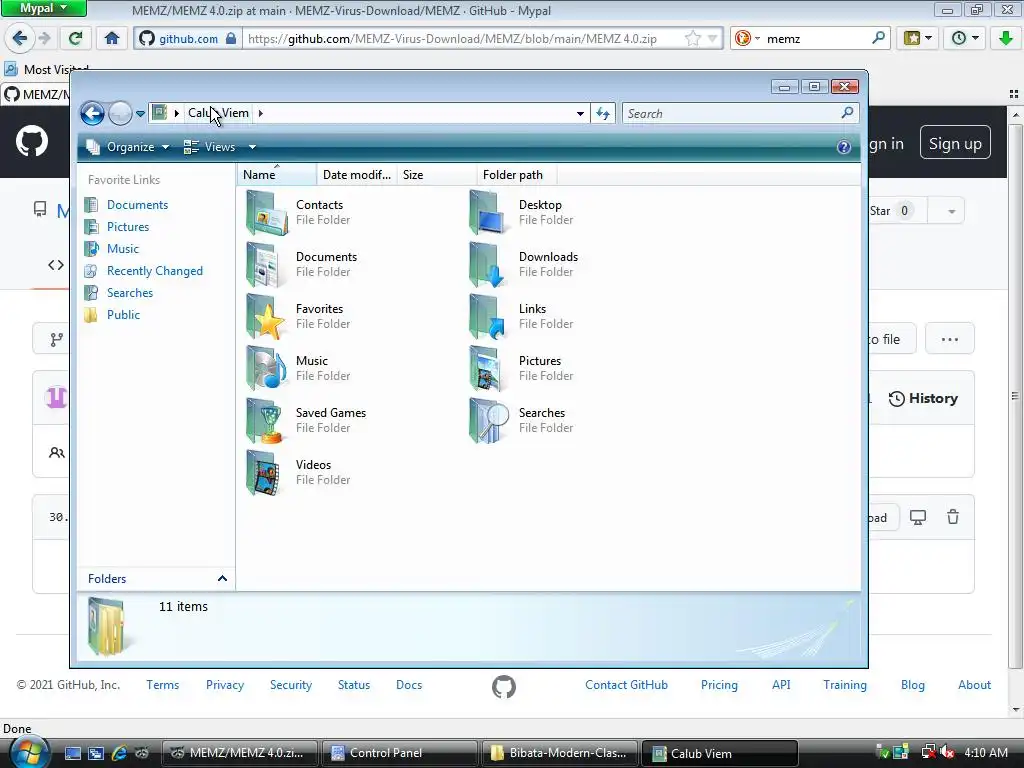Sort by Size column header

click(x=436, y=174)
